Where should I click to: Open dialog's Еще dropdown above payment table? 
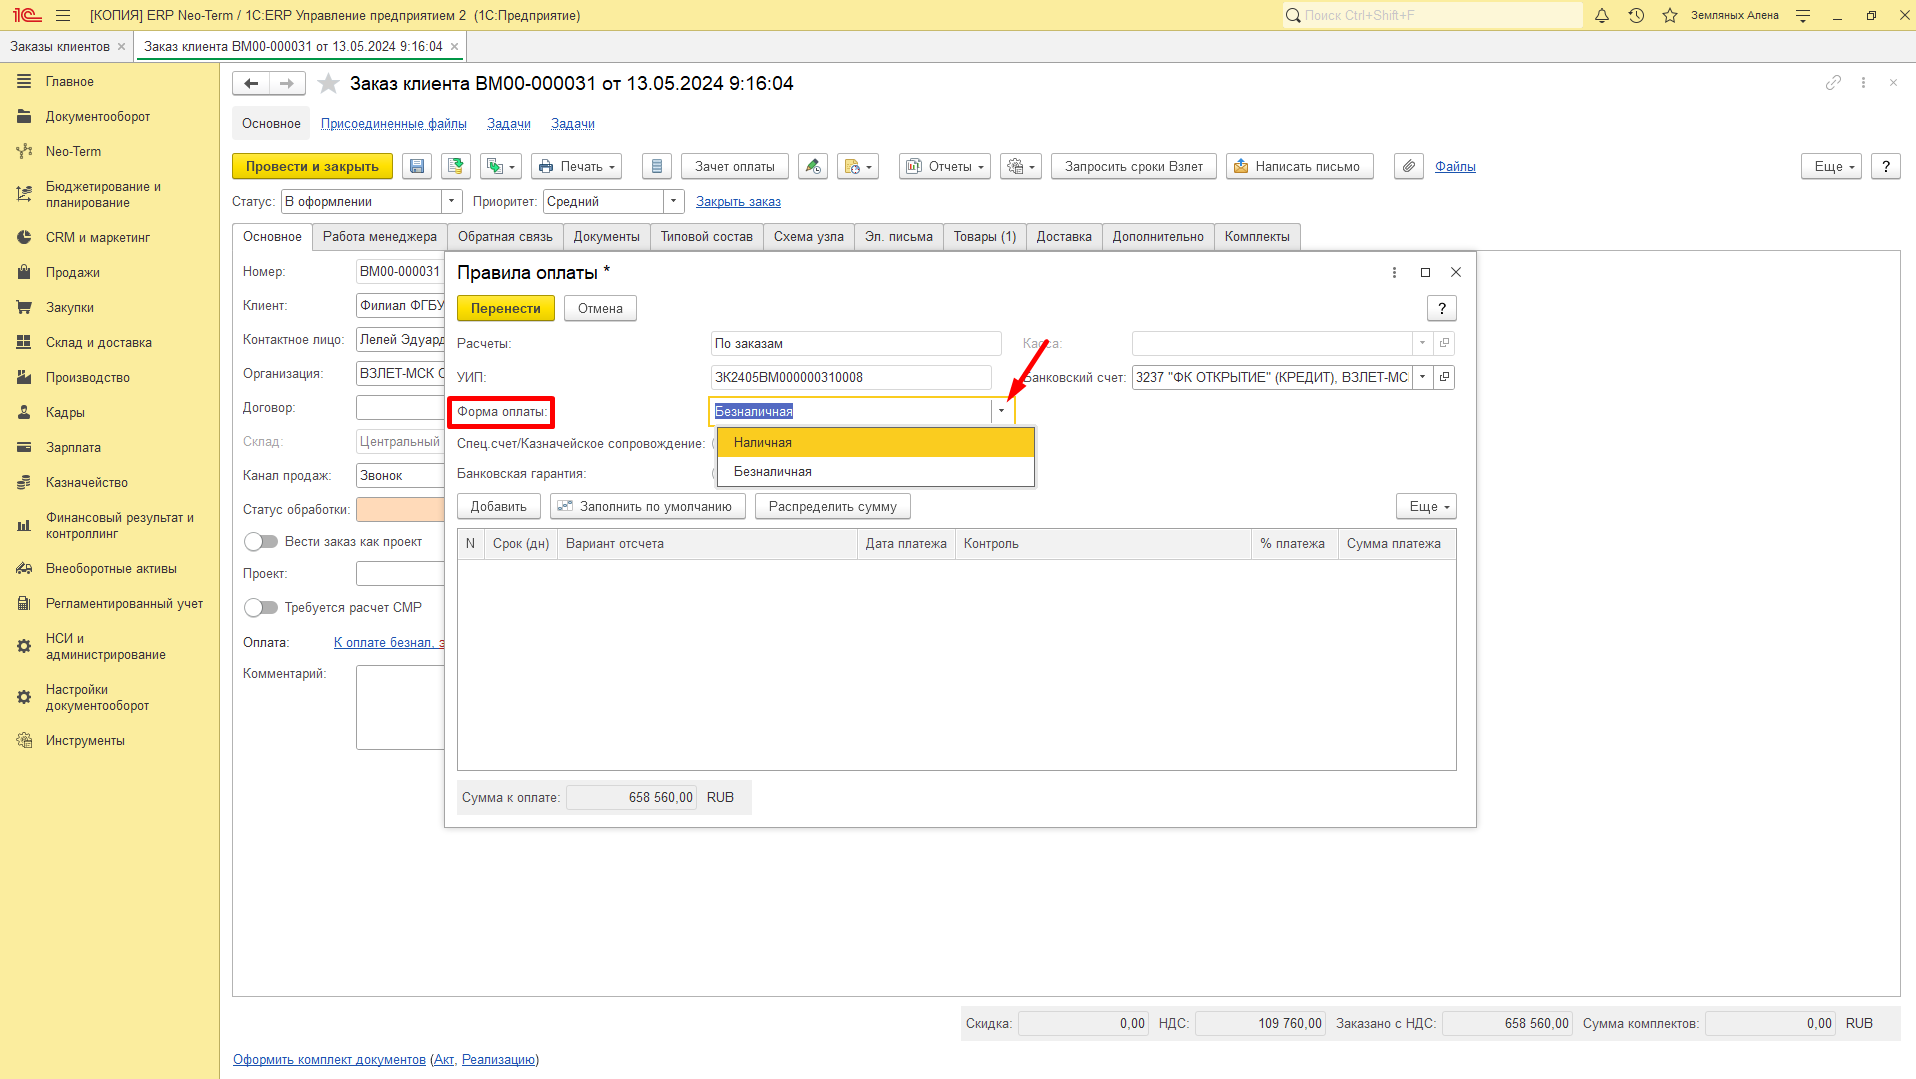(x=1426, y=507)
